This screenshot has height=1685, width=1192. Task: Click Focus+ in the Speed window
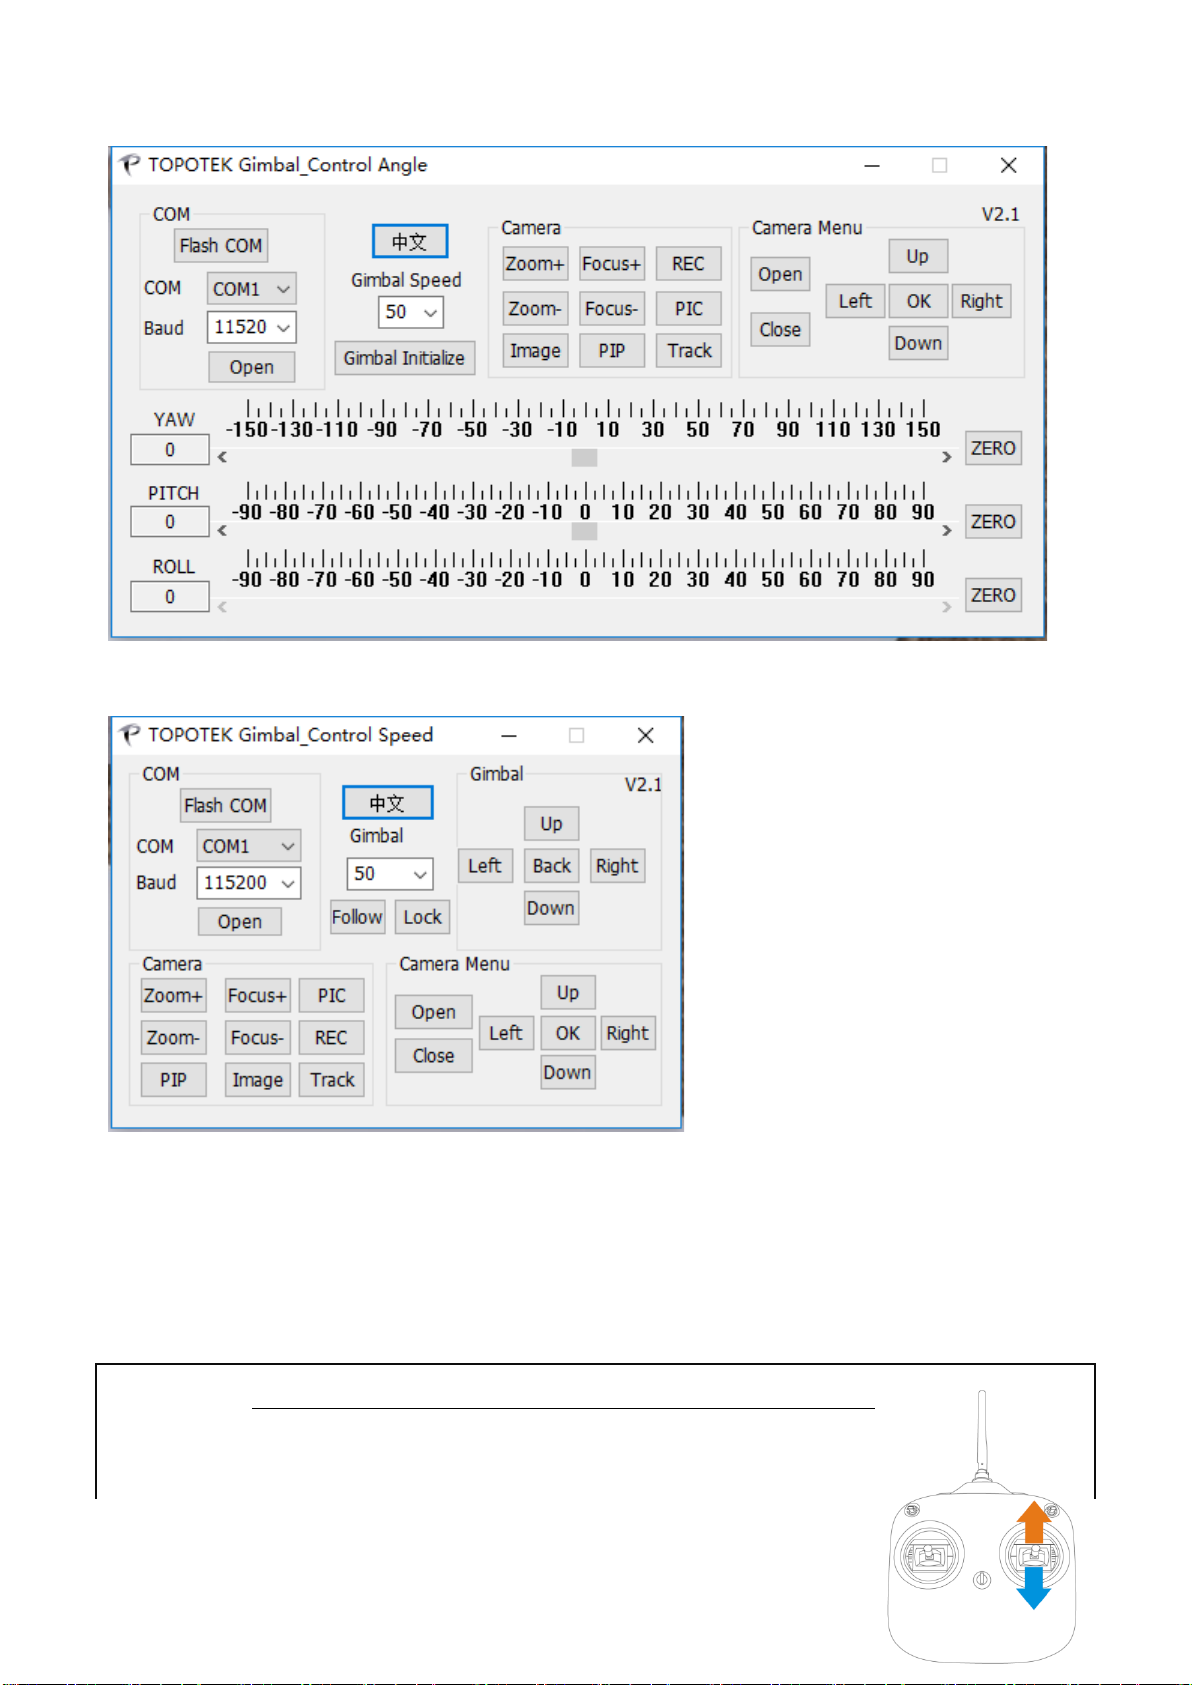[257, 996]
